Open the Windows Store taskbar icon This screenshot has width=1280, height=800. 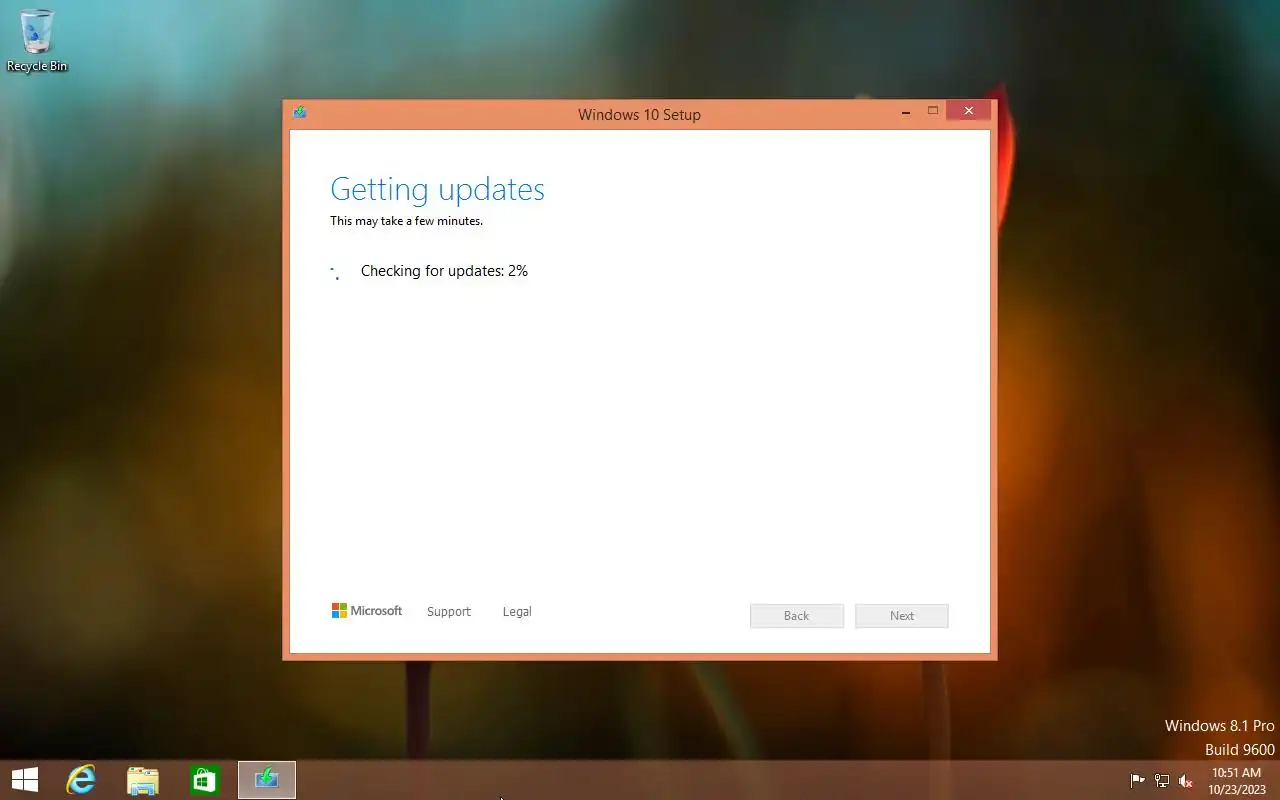205,780
